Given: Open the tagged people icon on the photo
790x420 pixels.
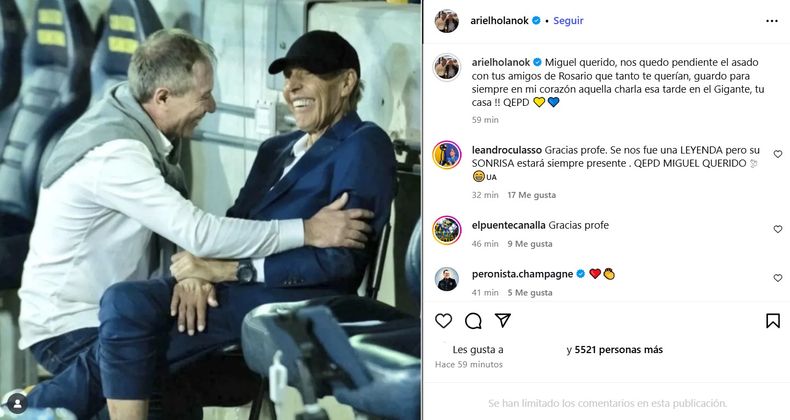Looking at the screenshot, I should [x=15, y=403].
